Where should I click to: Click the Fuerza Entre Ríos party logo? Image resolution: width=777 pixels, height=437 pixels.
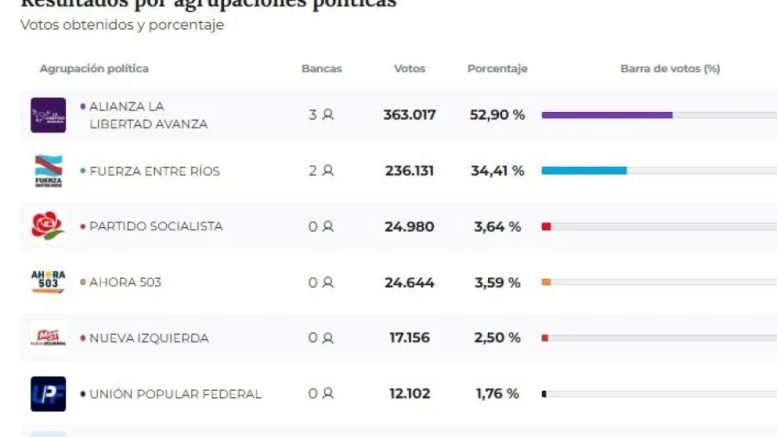point(48,171)
